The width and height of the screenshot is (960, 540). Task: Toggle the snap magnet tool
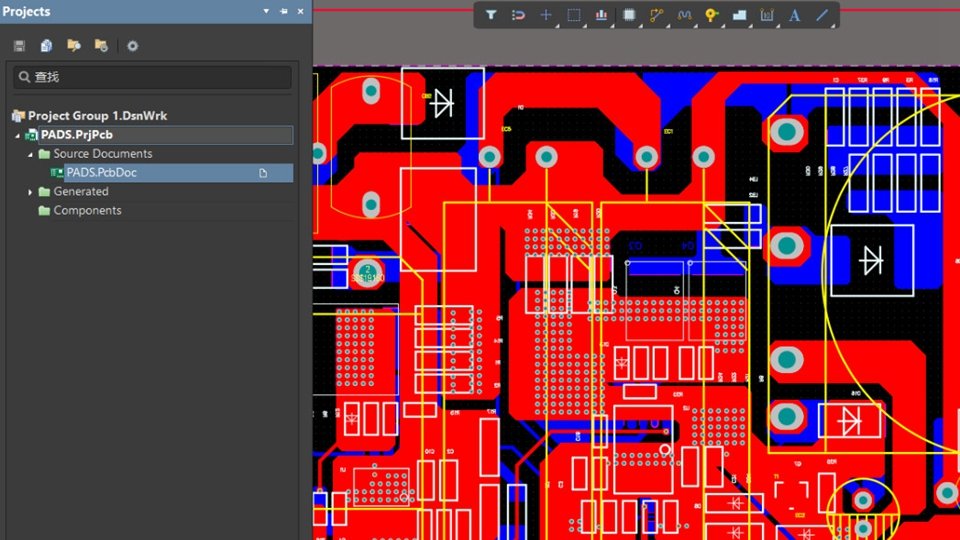[518, 15]
